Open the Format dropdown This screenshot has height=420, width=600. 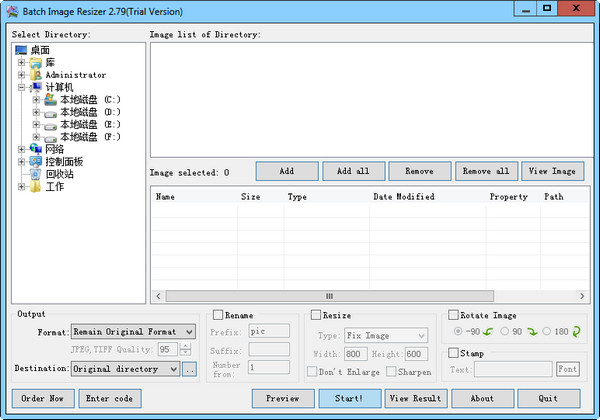coord(189,331)
